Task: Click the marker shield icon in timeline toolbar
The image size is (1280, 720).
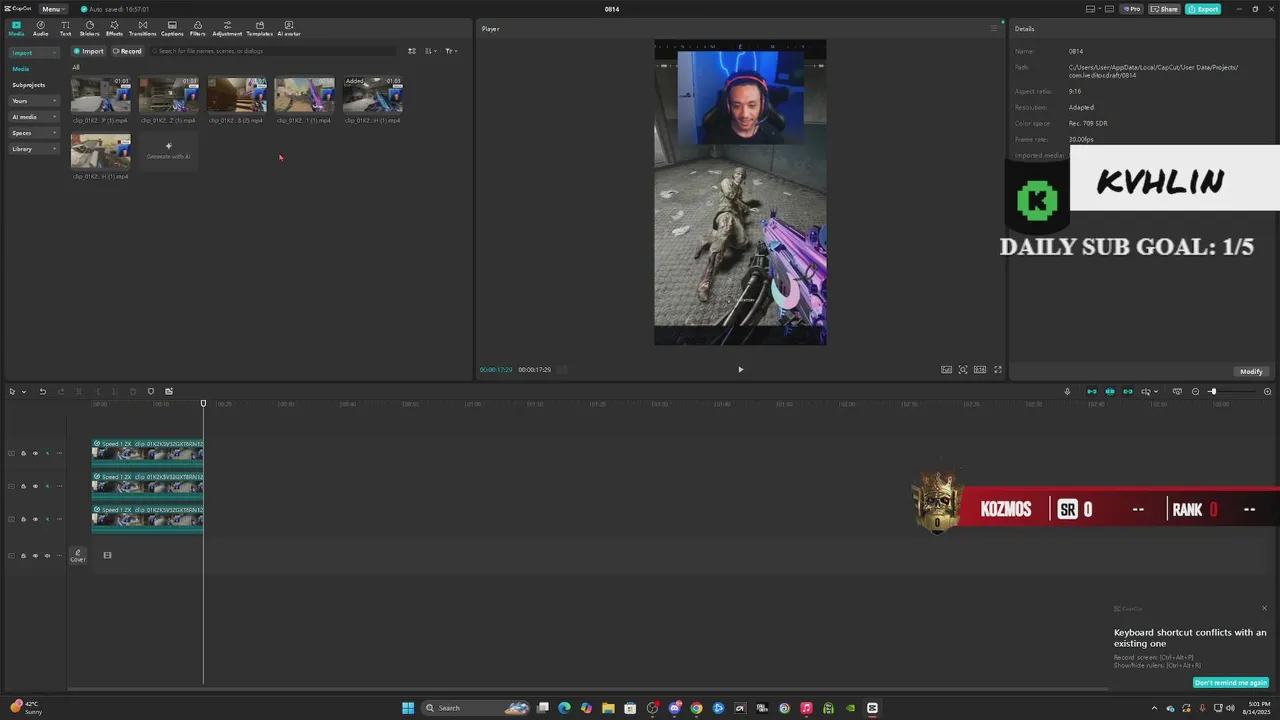Action: point(151,391)
